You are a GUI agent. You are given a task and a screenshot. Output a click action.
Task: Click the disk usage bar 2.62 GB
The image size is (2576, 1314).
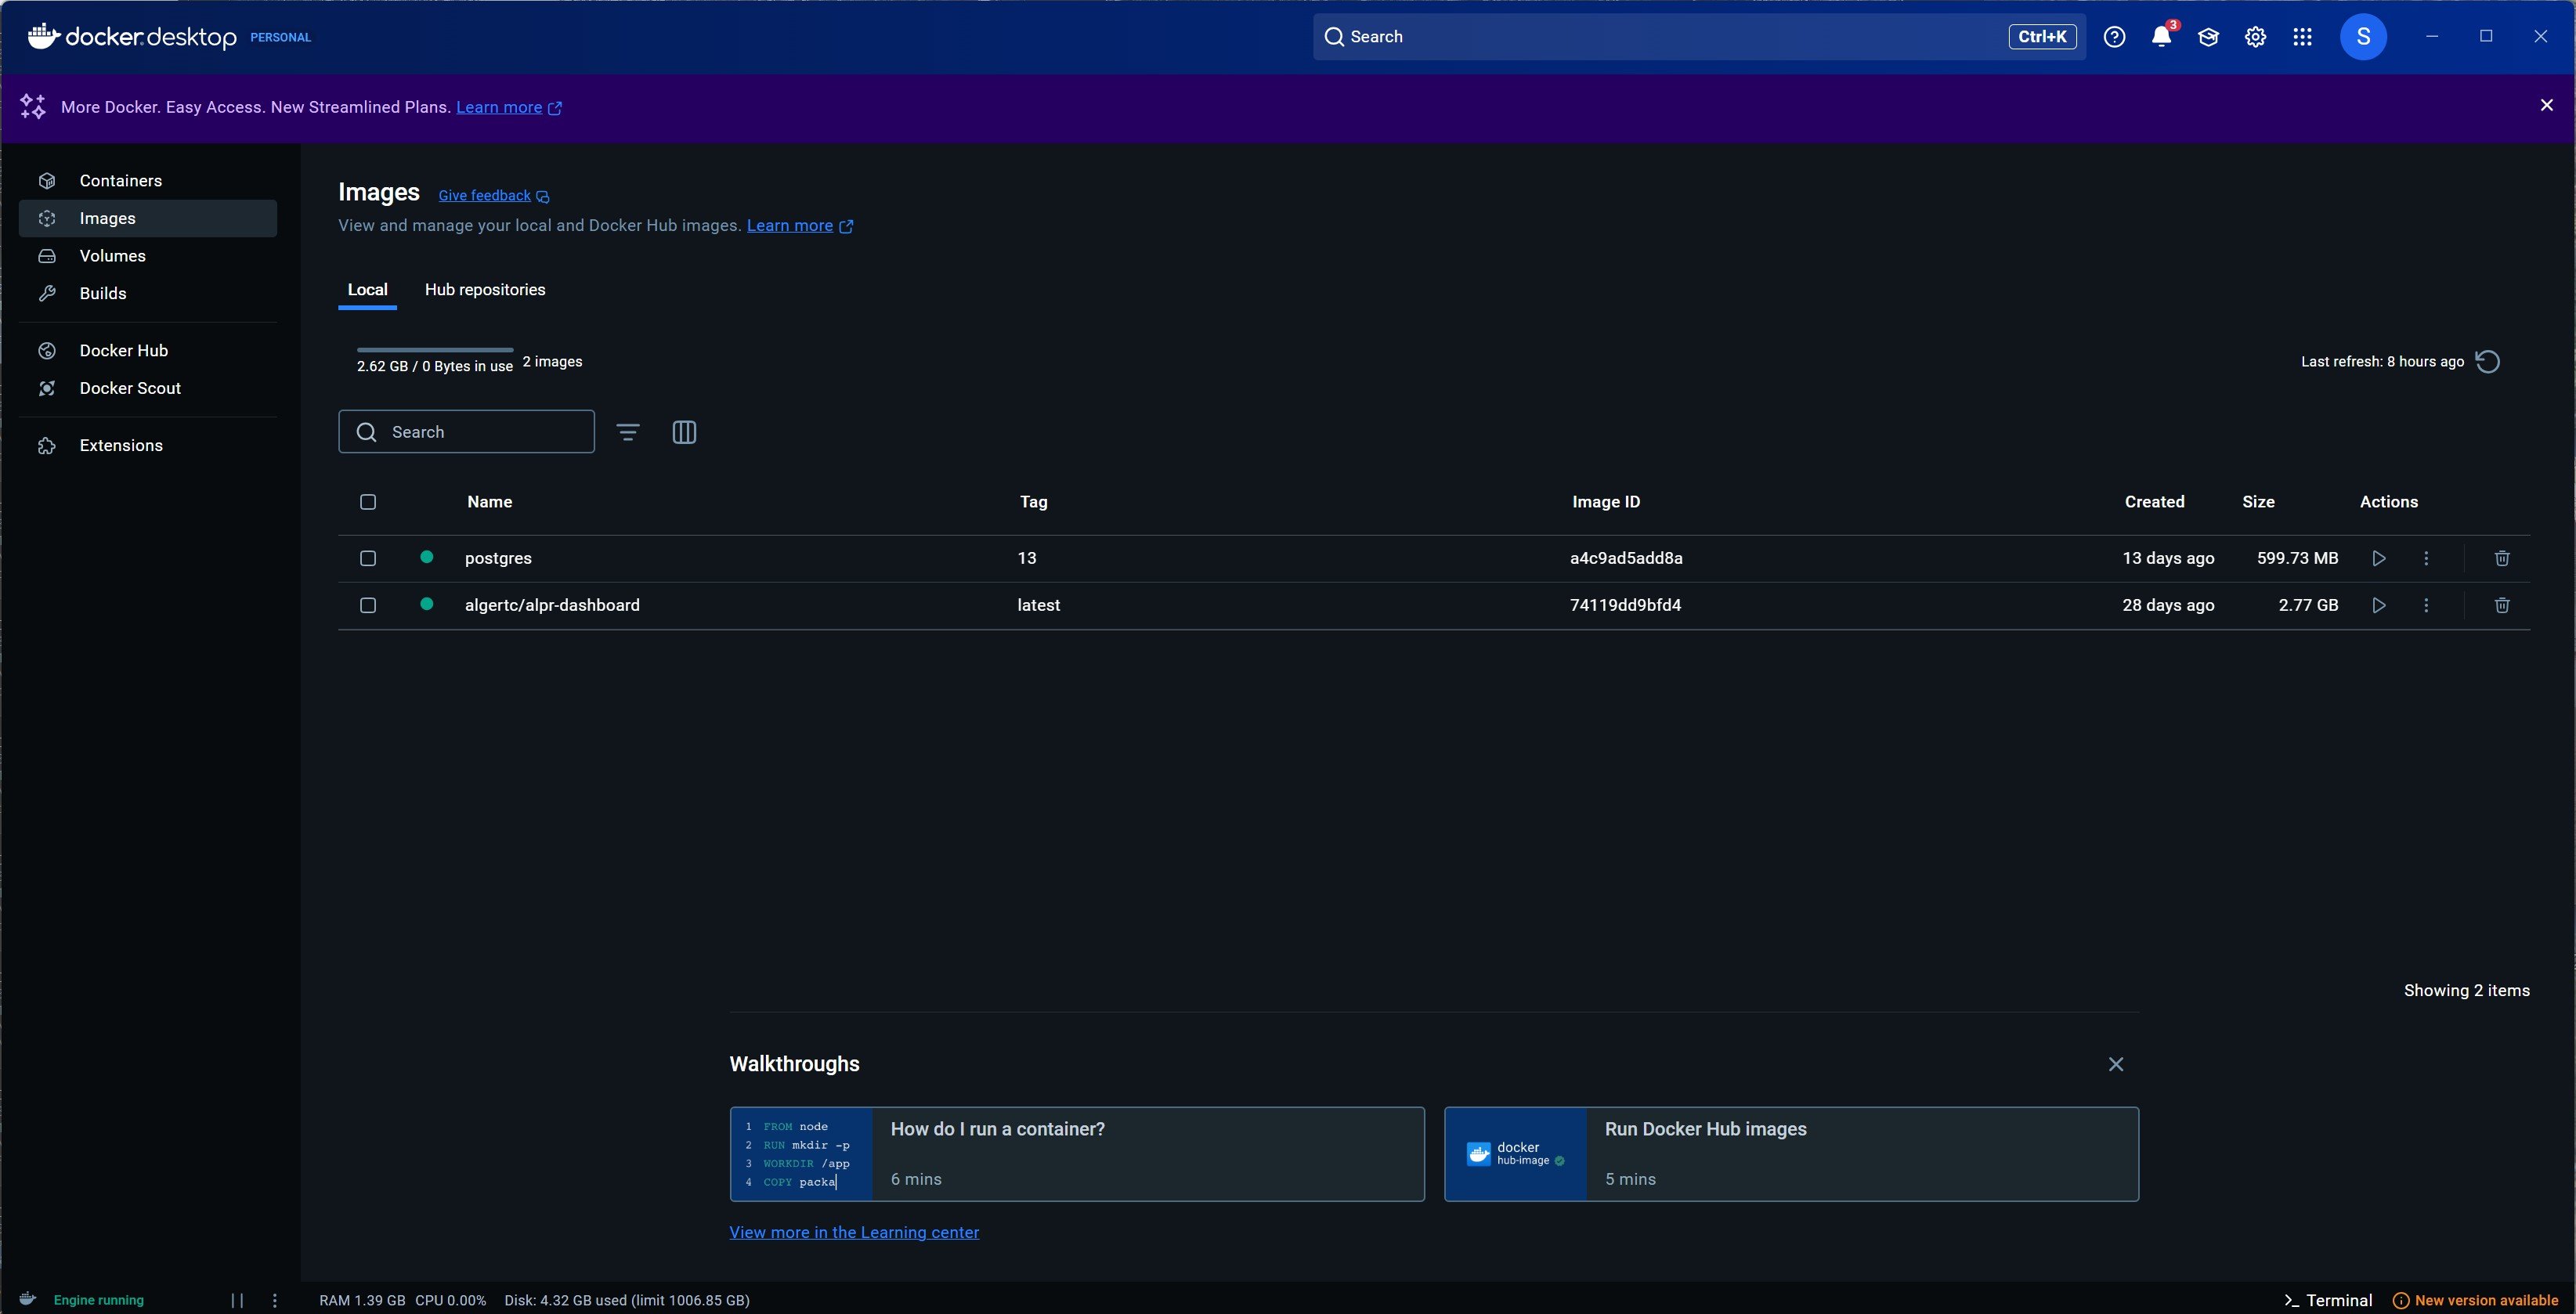pyautogui.click(x=435, y=350)
